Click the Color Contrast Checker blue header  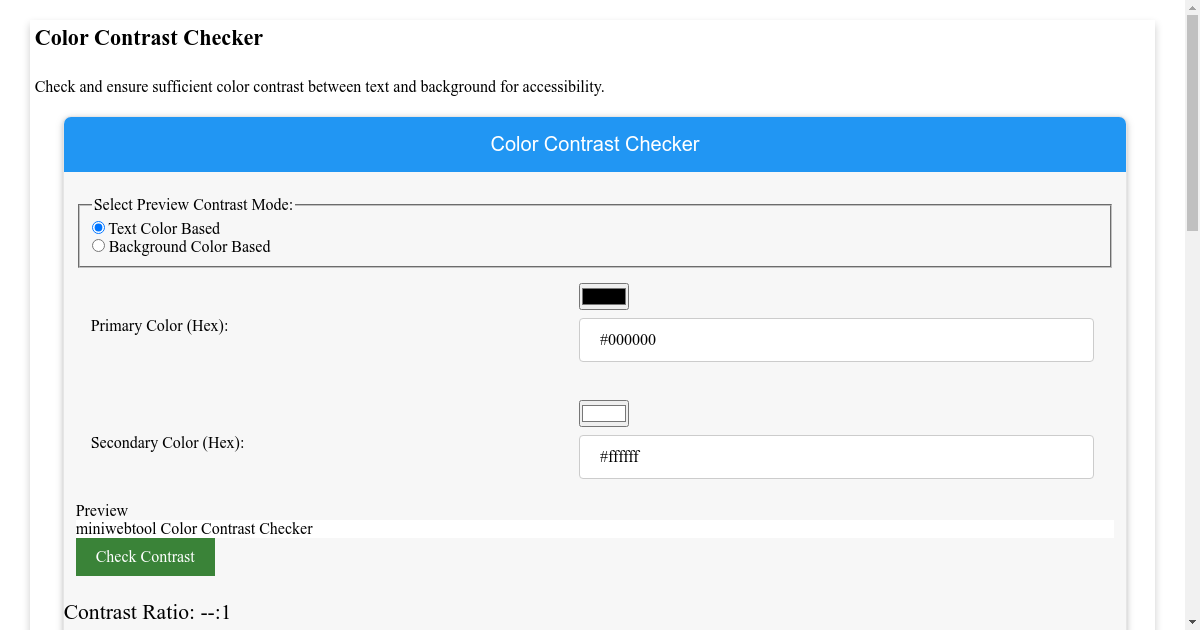coord(594,144)
